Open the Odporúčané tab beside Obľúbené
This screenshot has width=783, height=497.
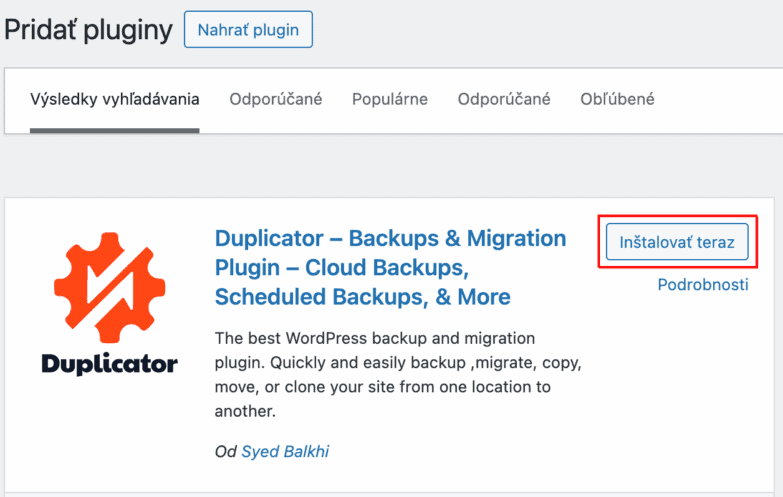504,99
